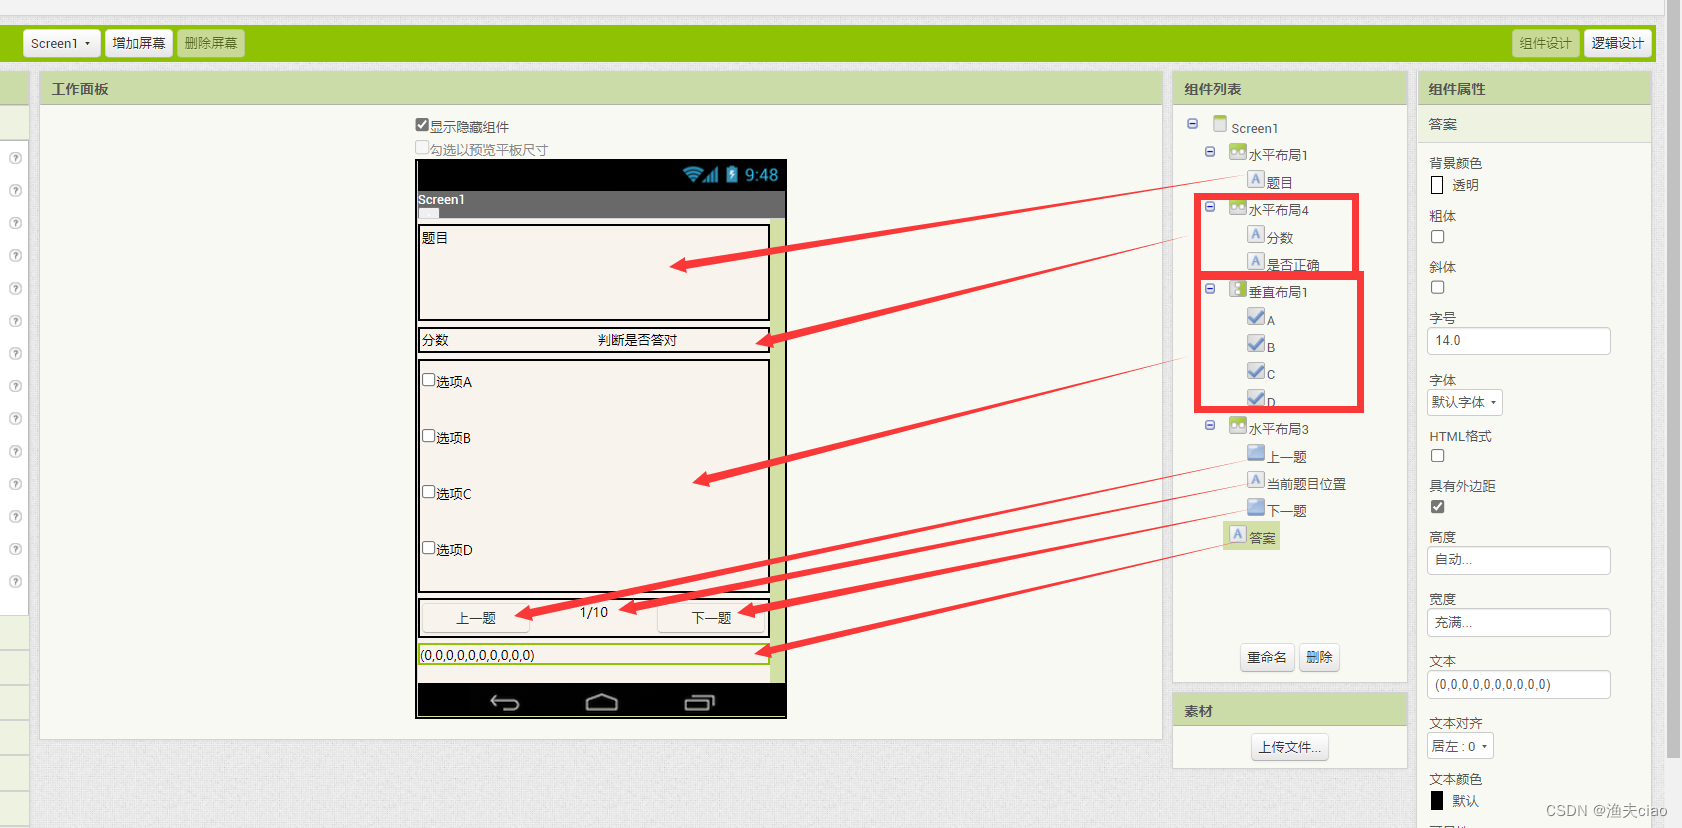Viewport: 1682px width, 828px height.
Task: Check the 选项D checkbox in preview
Action: pyautogui.click(x=428, y=548)
